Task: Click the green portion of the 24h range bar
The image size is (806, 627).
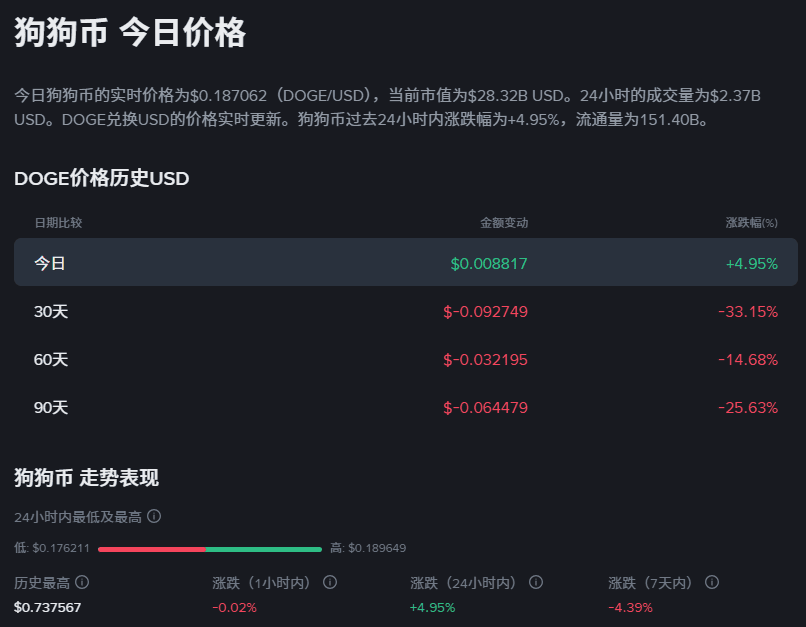Action: pos(264,549)
